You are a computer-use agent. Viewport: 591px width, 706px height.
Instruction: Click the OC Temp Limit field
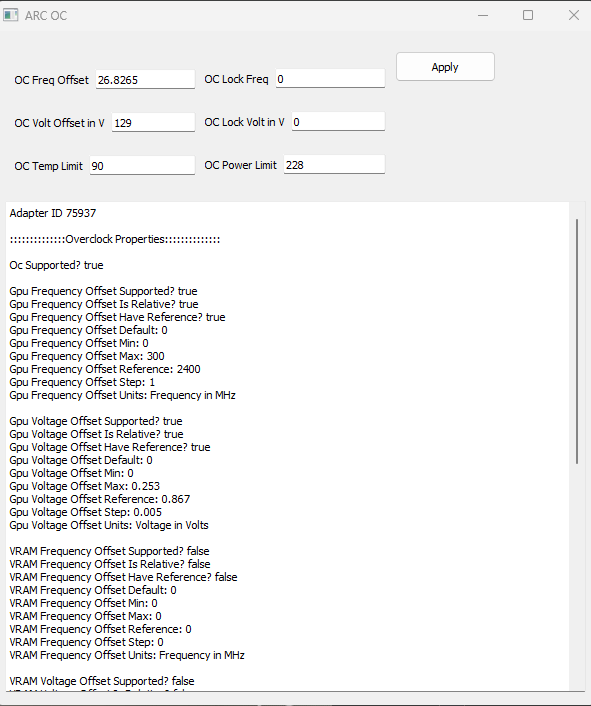[x=142, y=166]
